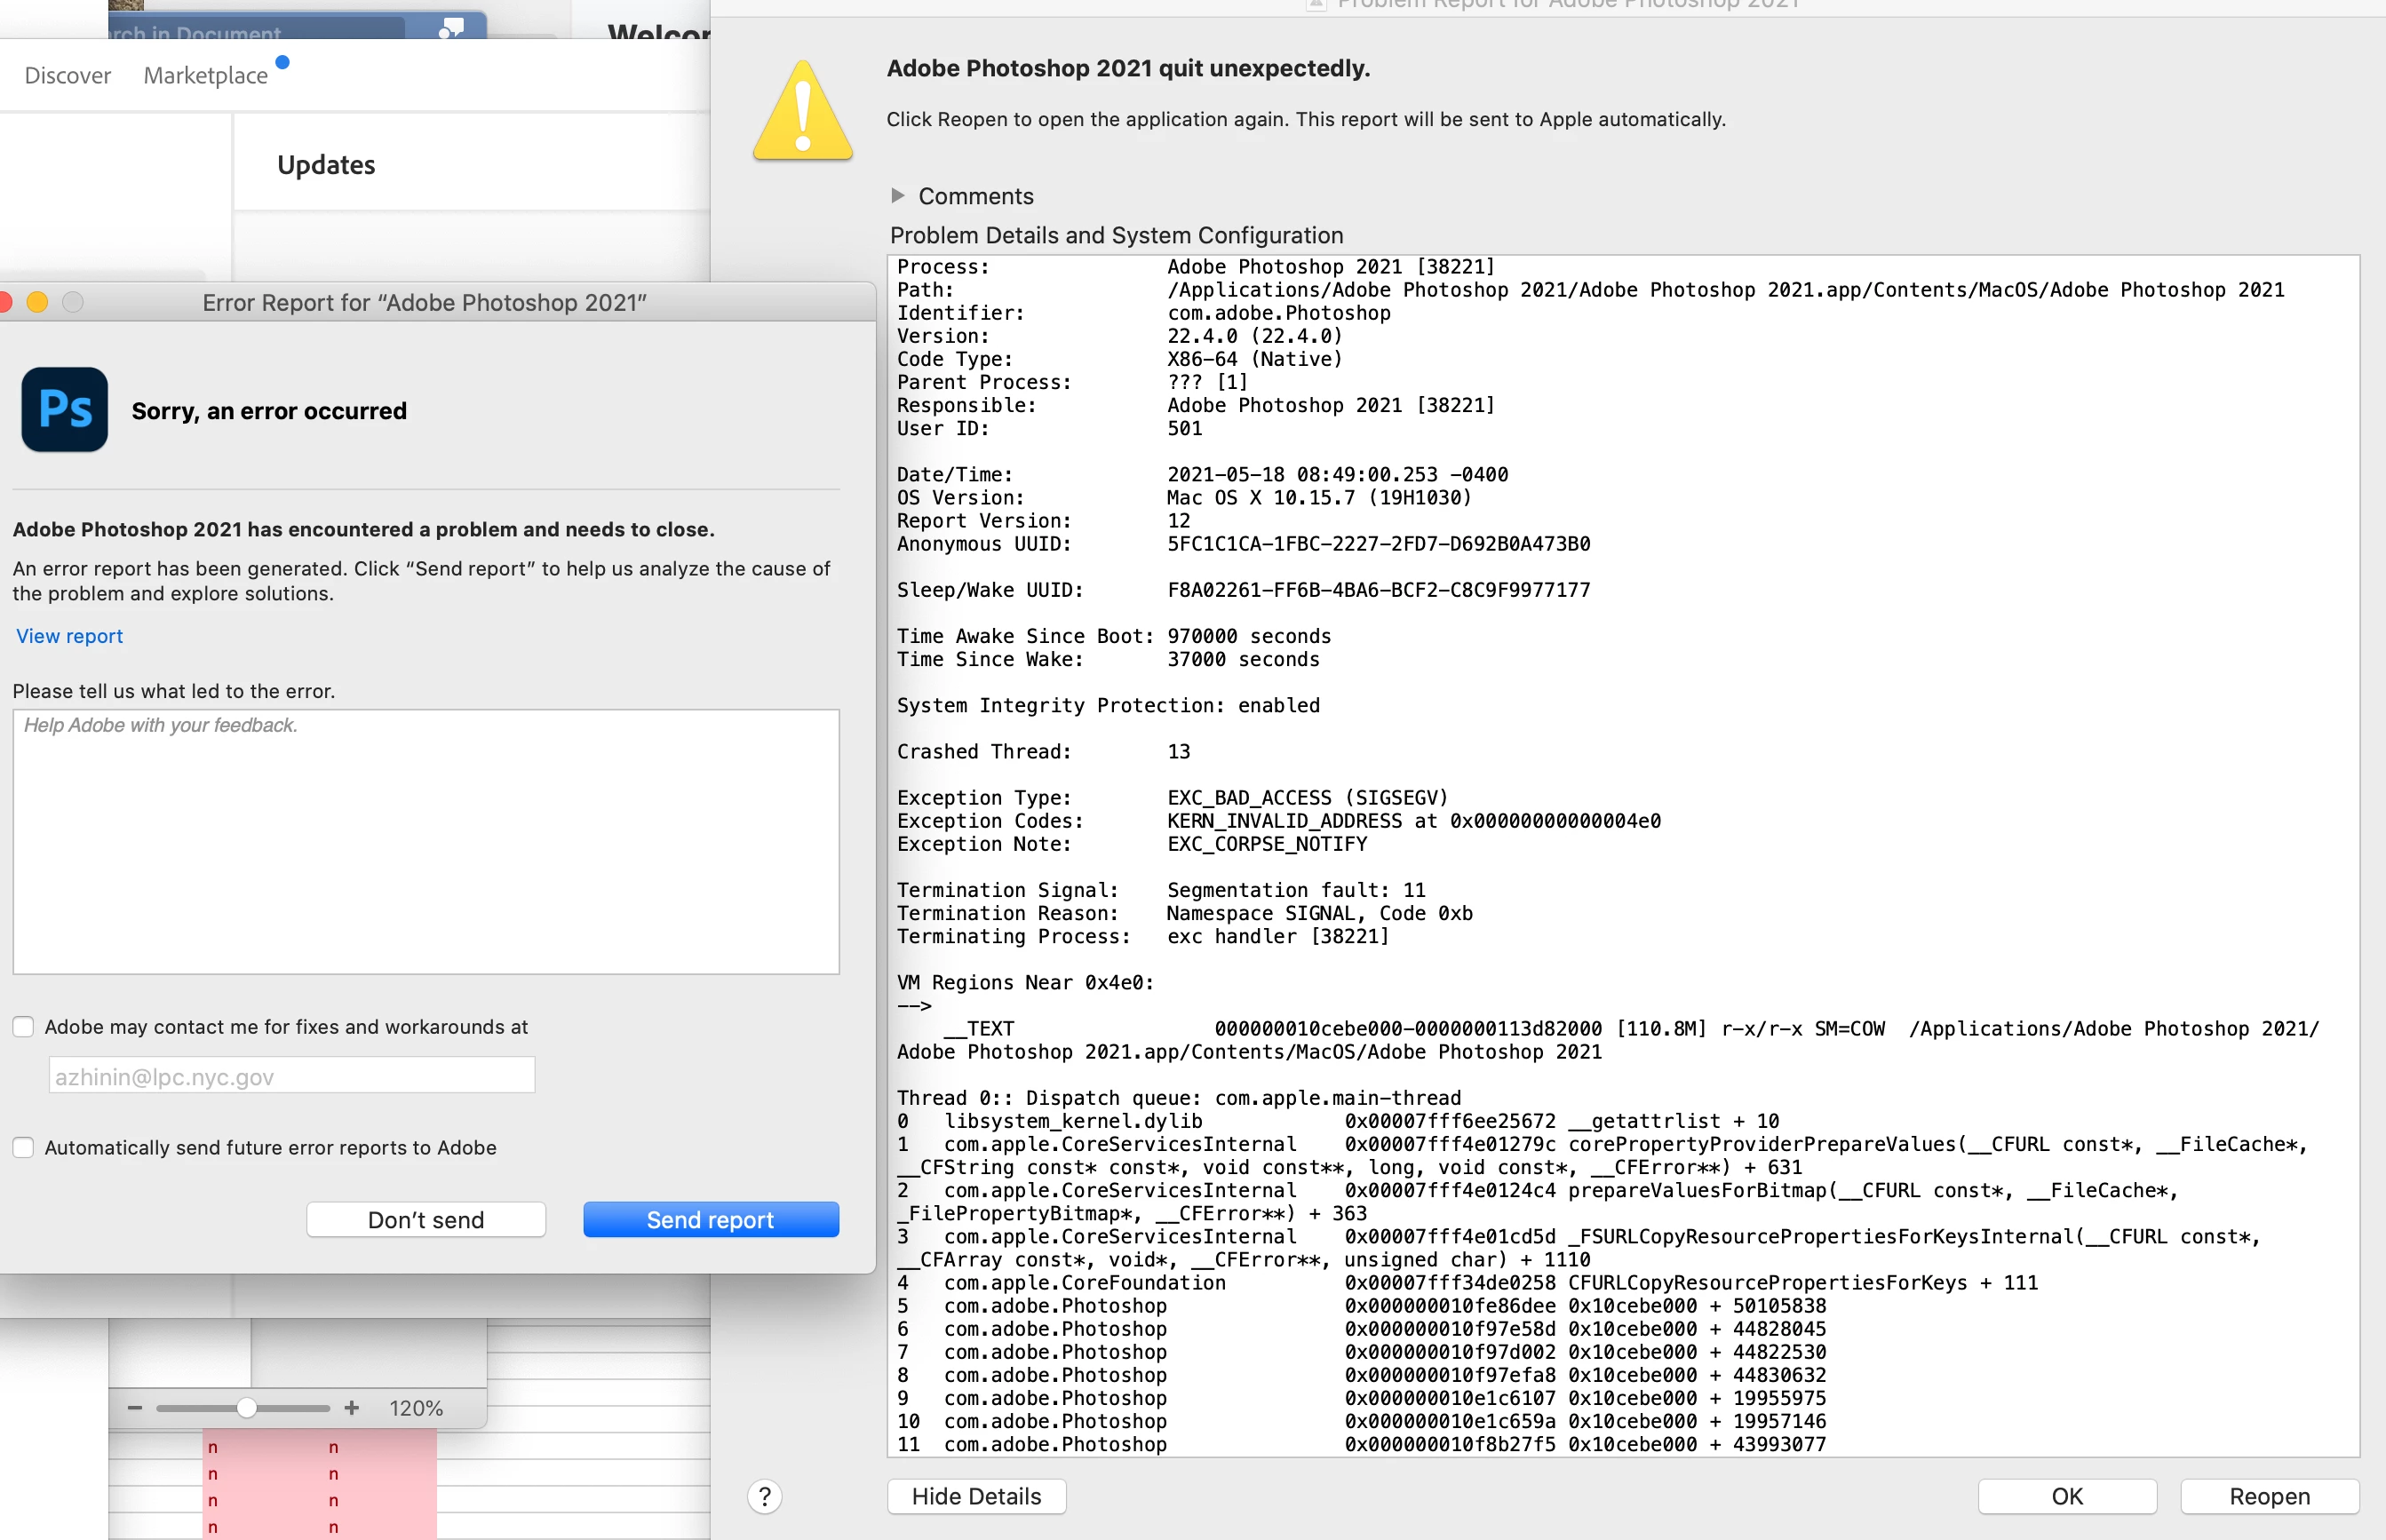Image resolution: width=2386 pixels, height=1540 pixels.
Task: Enable Adobe may contact me checkbox
Action: (x=24, y=1027)
